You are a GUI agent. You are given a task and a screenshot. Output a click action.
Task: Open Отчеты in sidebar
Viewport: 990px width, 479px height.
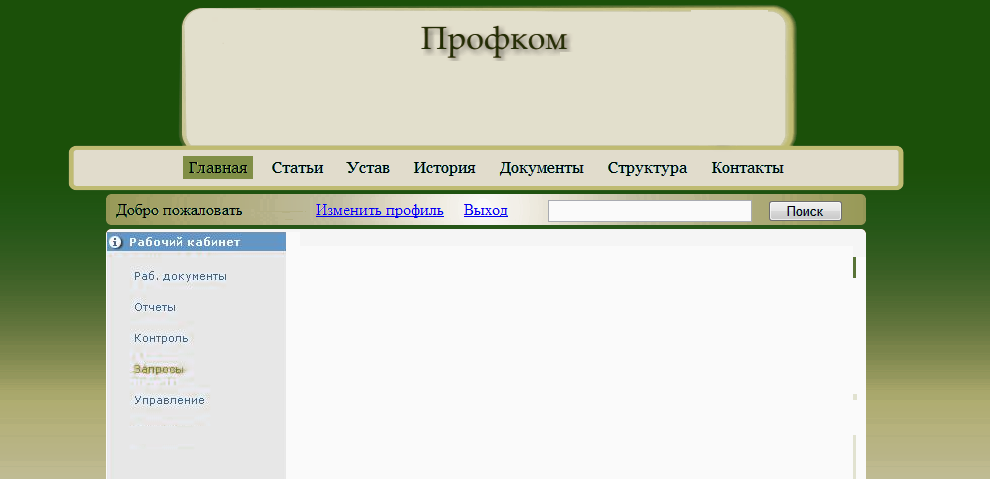(x=155, y=307)
